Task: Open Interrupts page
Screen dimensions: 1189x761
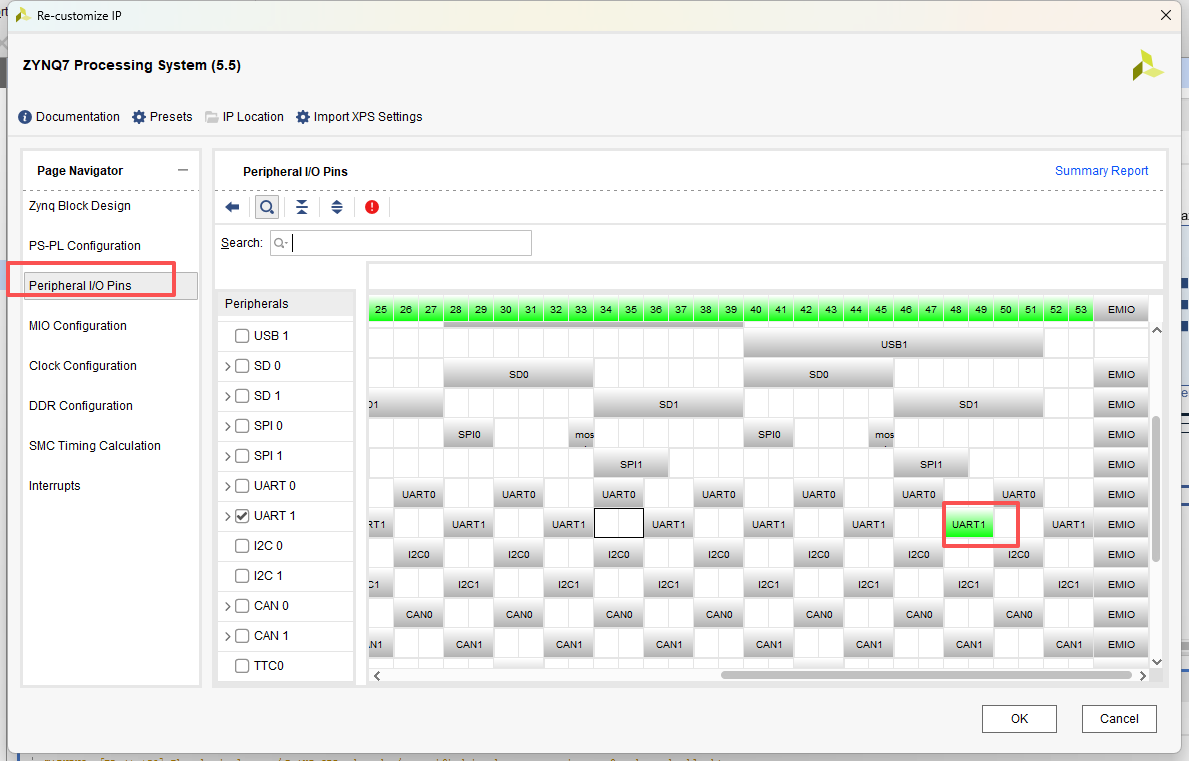Action: (x=55, y=486)
